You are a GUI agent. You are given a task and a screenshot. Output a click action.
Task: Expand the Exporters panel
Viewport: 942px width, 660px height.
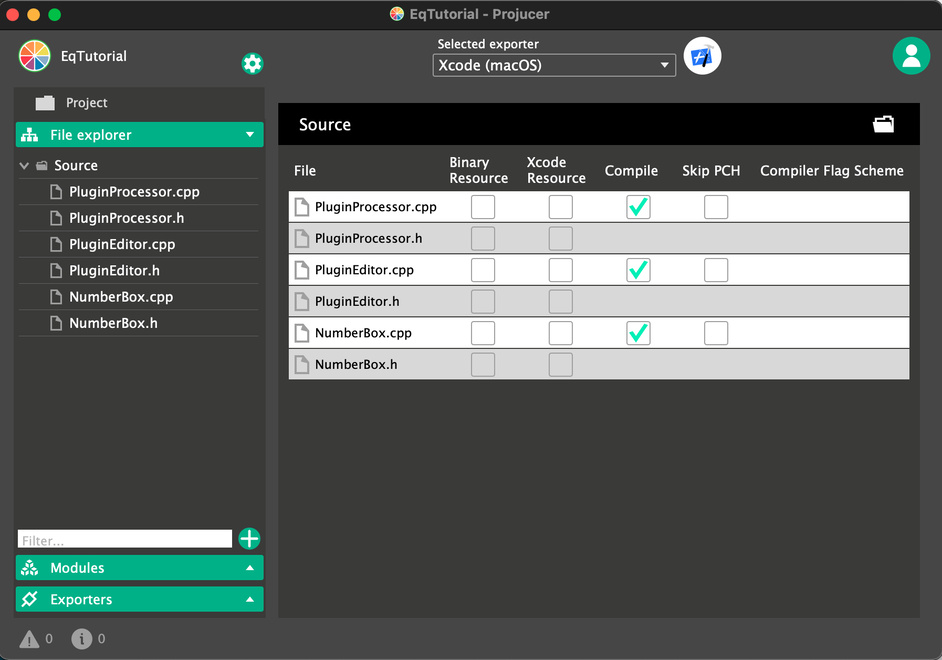[x=140, y=600]
